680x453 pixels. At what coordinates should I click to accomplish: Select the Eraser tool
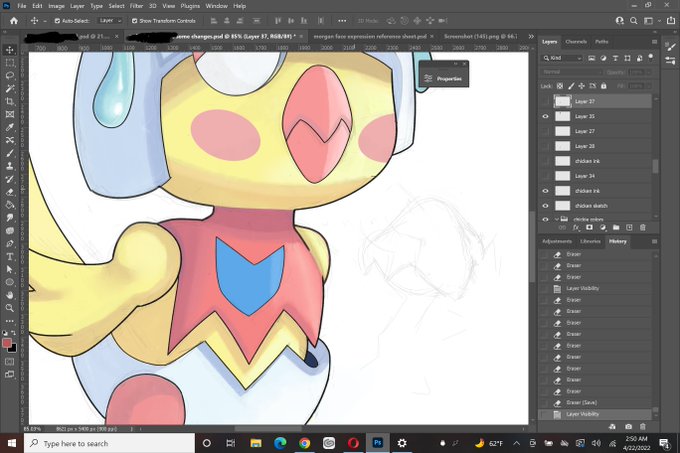coord(10,192)
